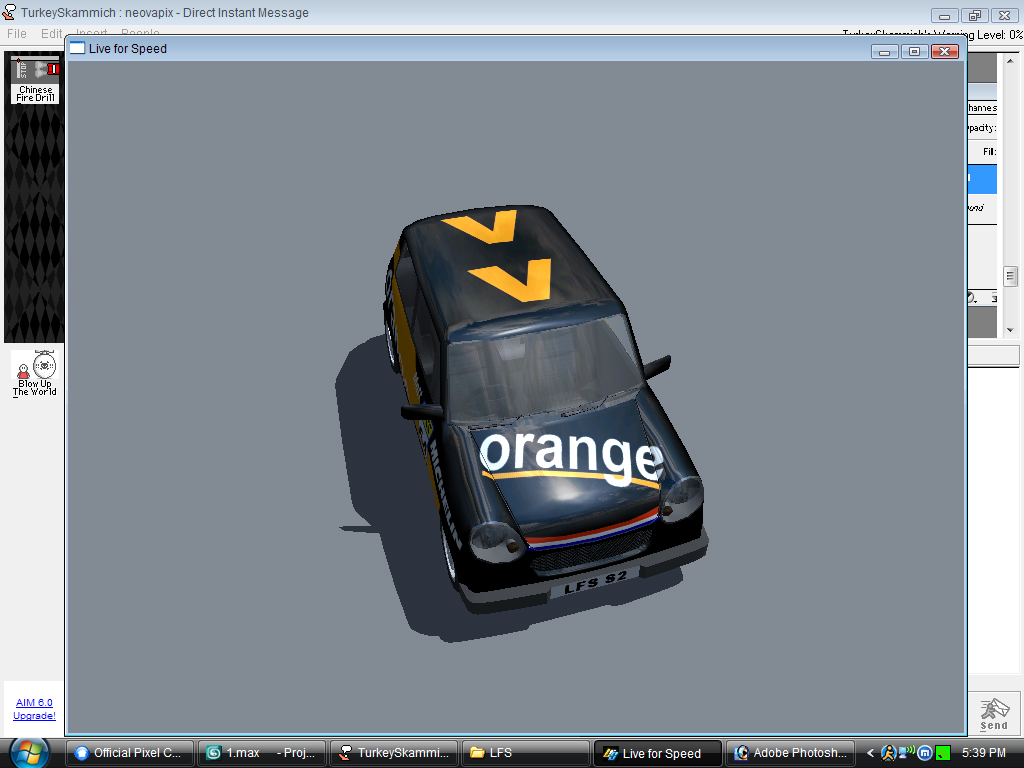Click AIM conversation scrollbar up arrow
The width and height of the screenshot is (1024, 768).
1010,61
